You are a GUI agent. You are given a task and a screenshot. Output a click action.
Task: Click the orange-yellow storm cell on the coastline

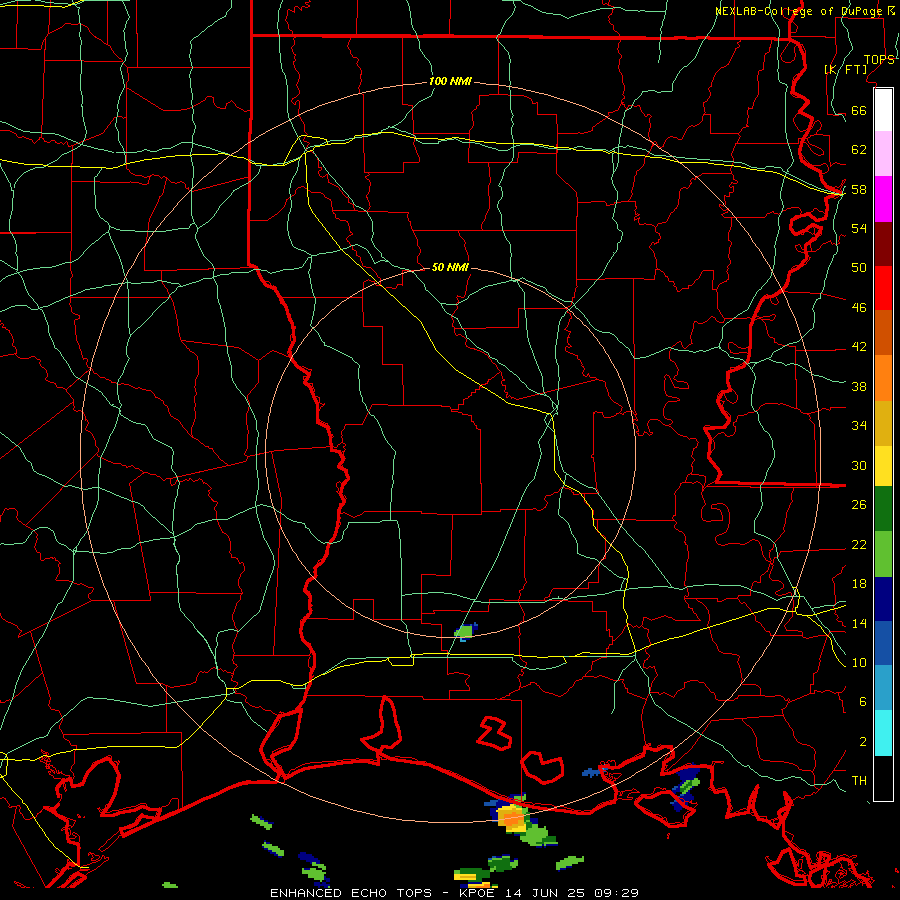point(511,817)
